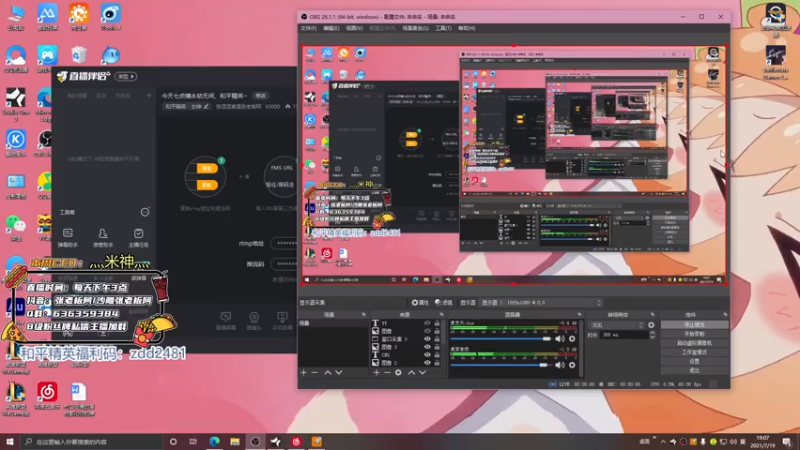800x450 pixels.
Task: Lock the 图像 2 source
Action: (437, 363)
